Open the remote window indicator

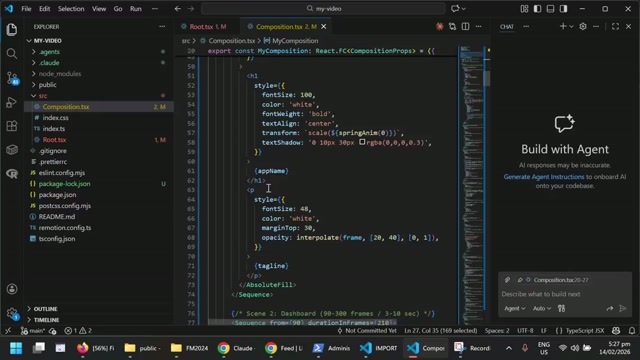point(8,331)
